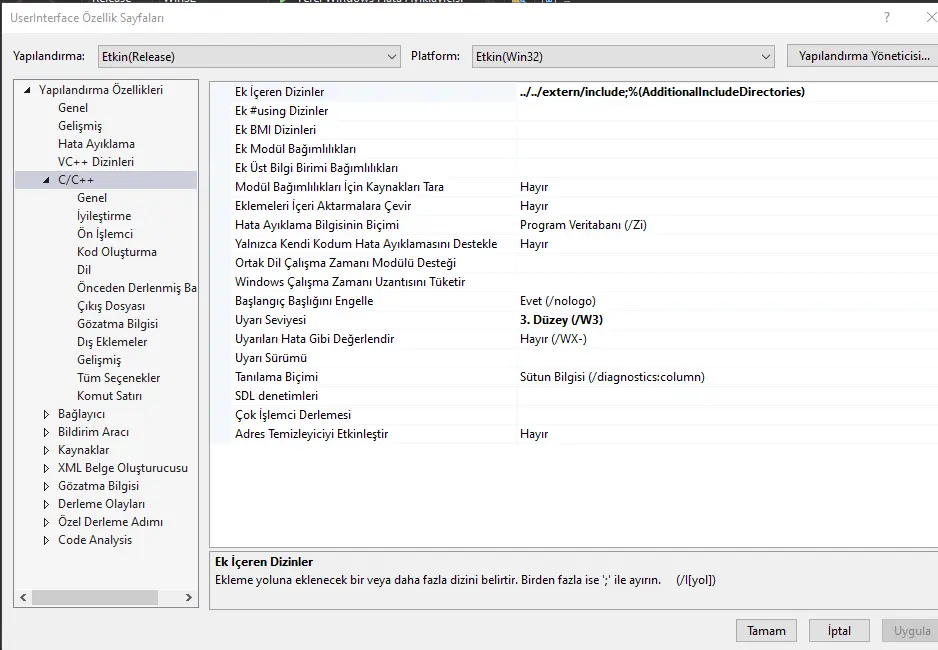Collapse Yapılandırma Özellikleri root node

point(27,90)
